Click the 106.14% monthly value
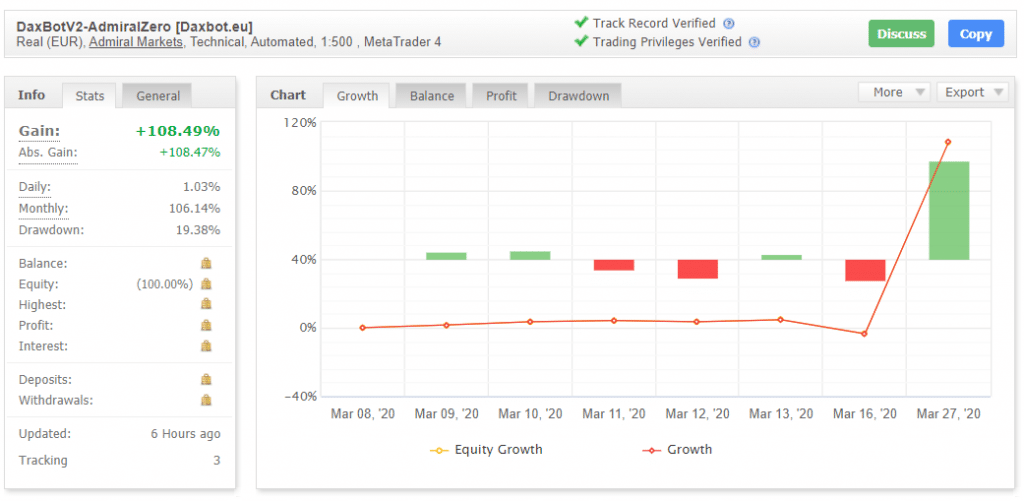 click(x=194, y=208)
